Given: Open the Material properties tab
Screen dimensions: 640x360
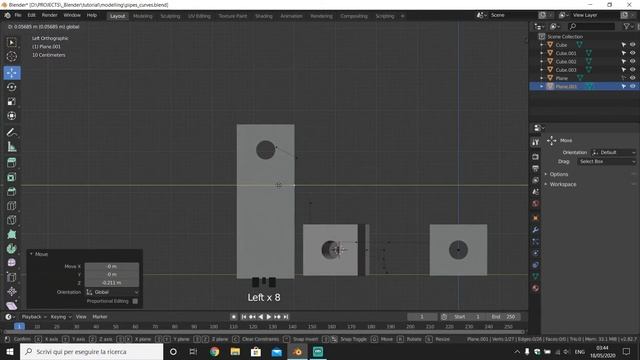Looking at the screenshot, I should (536, 288).
